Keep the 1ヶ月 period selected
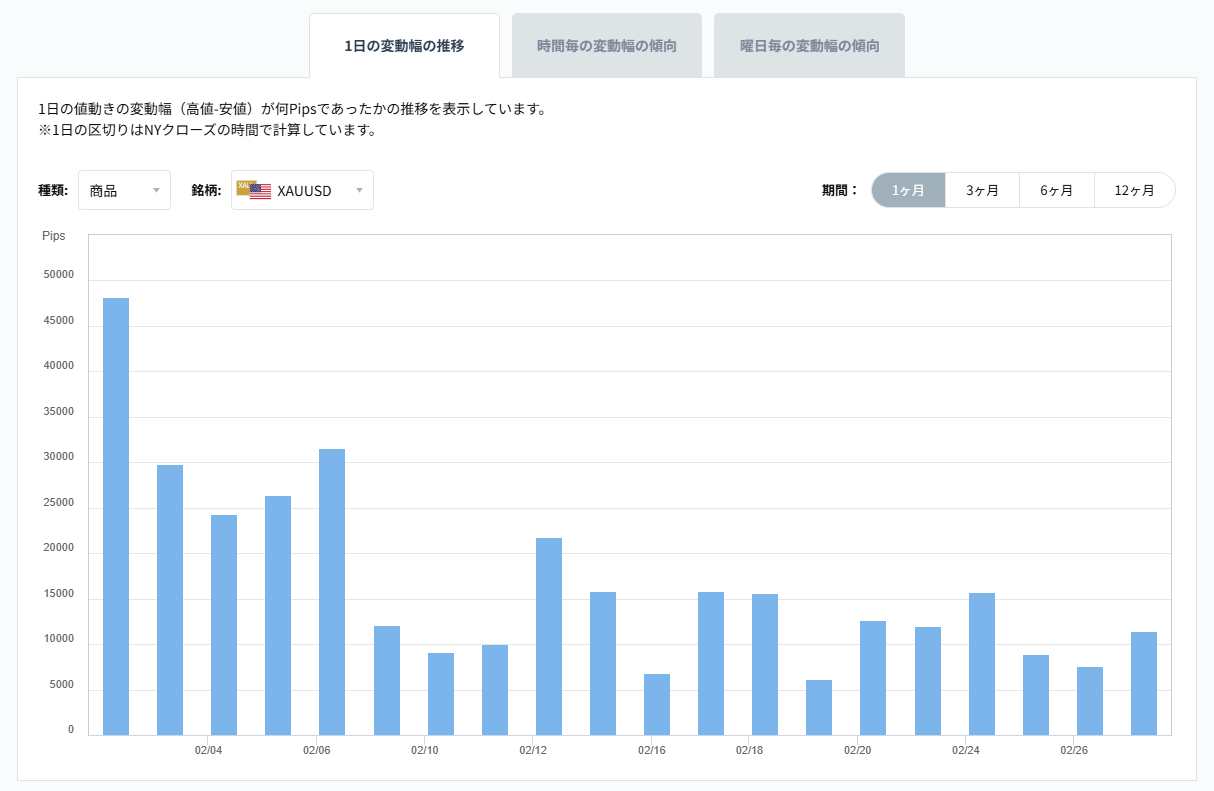Image resolution: width=1214 pixels, height=791 pixels. click(907, 190)
